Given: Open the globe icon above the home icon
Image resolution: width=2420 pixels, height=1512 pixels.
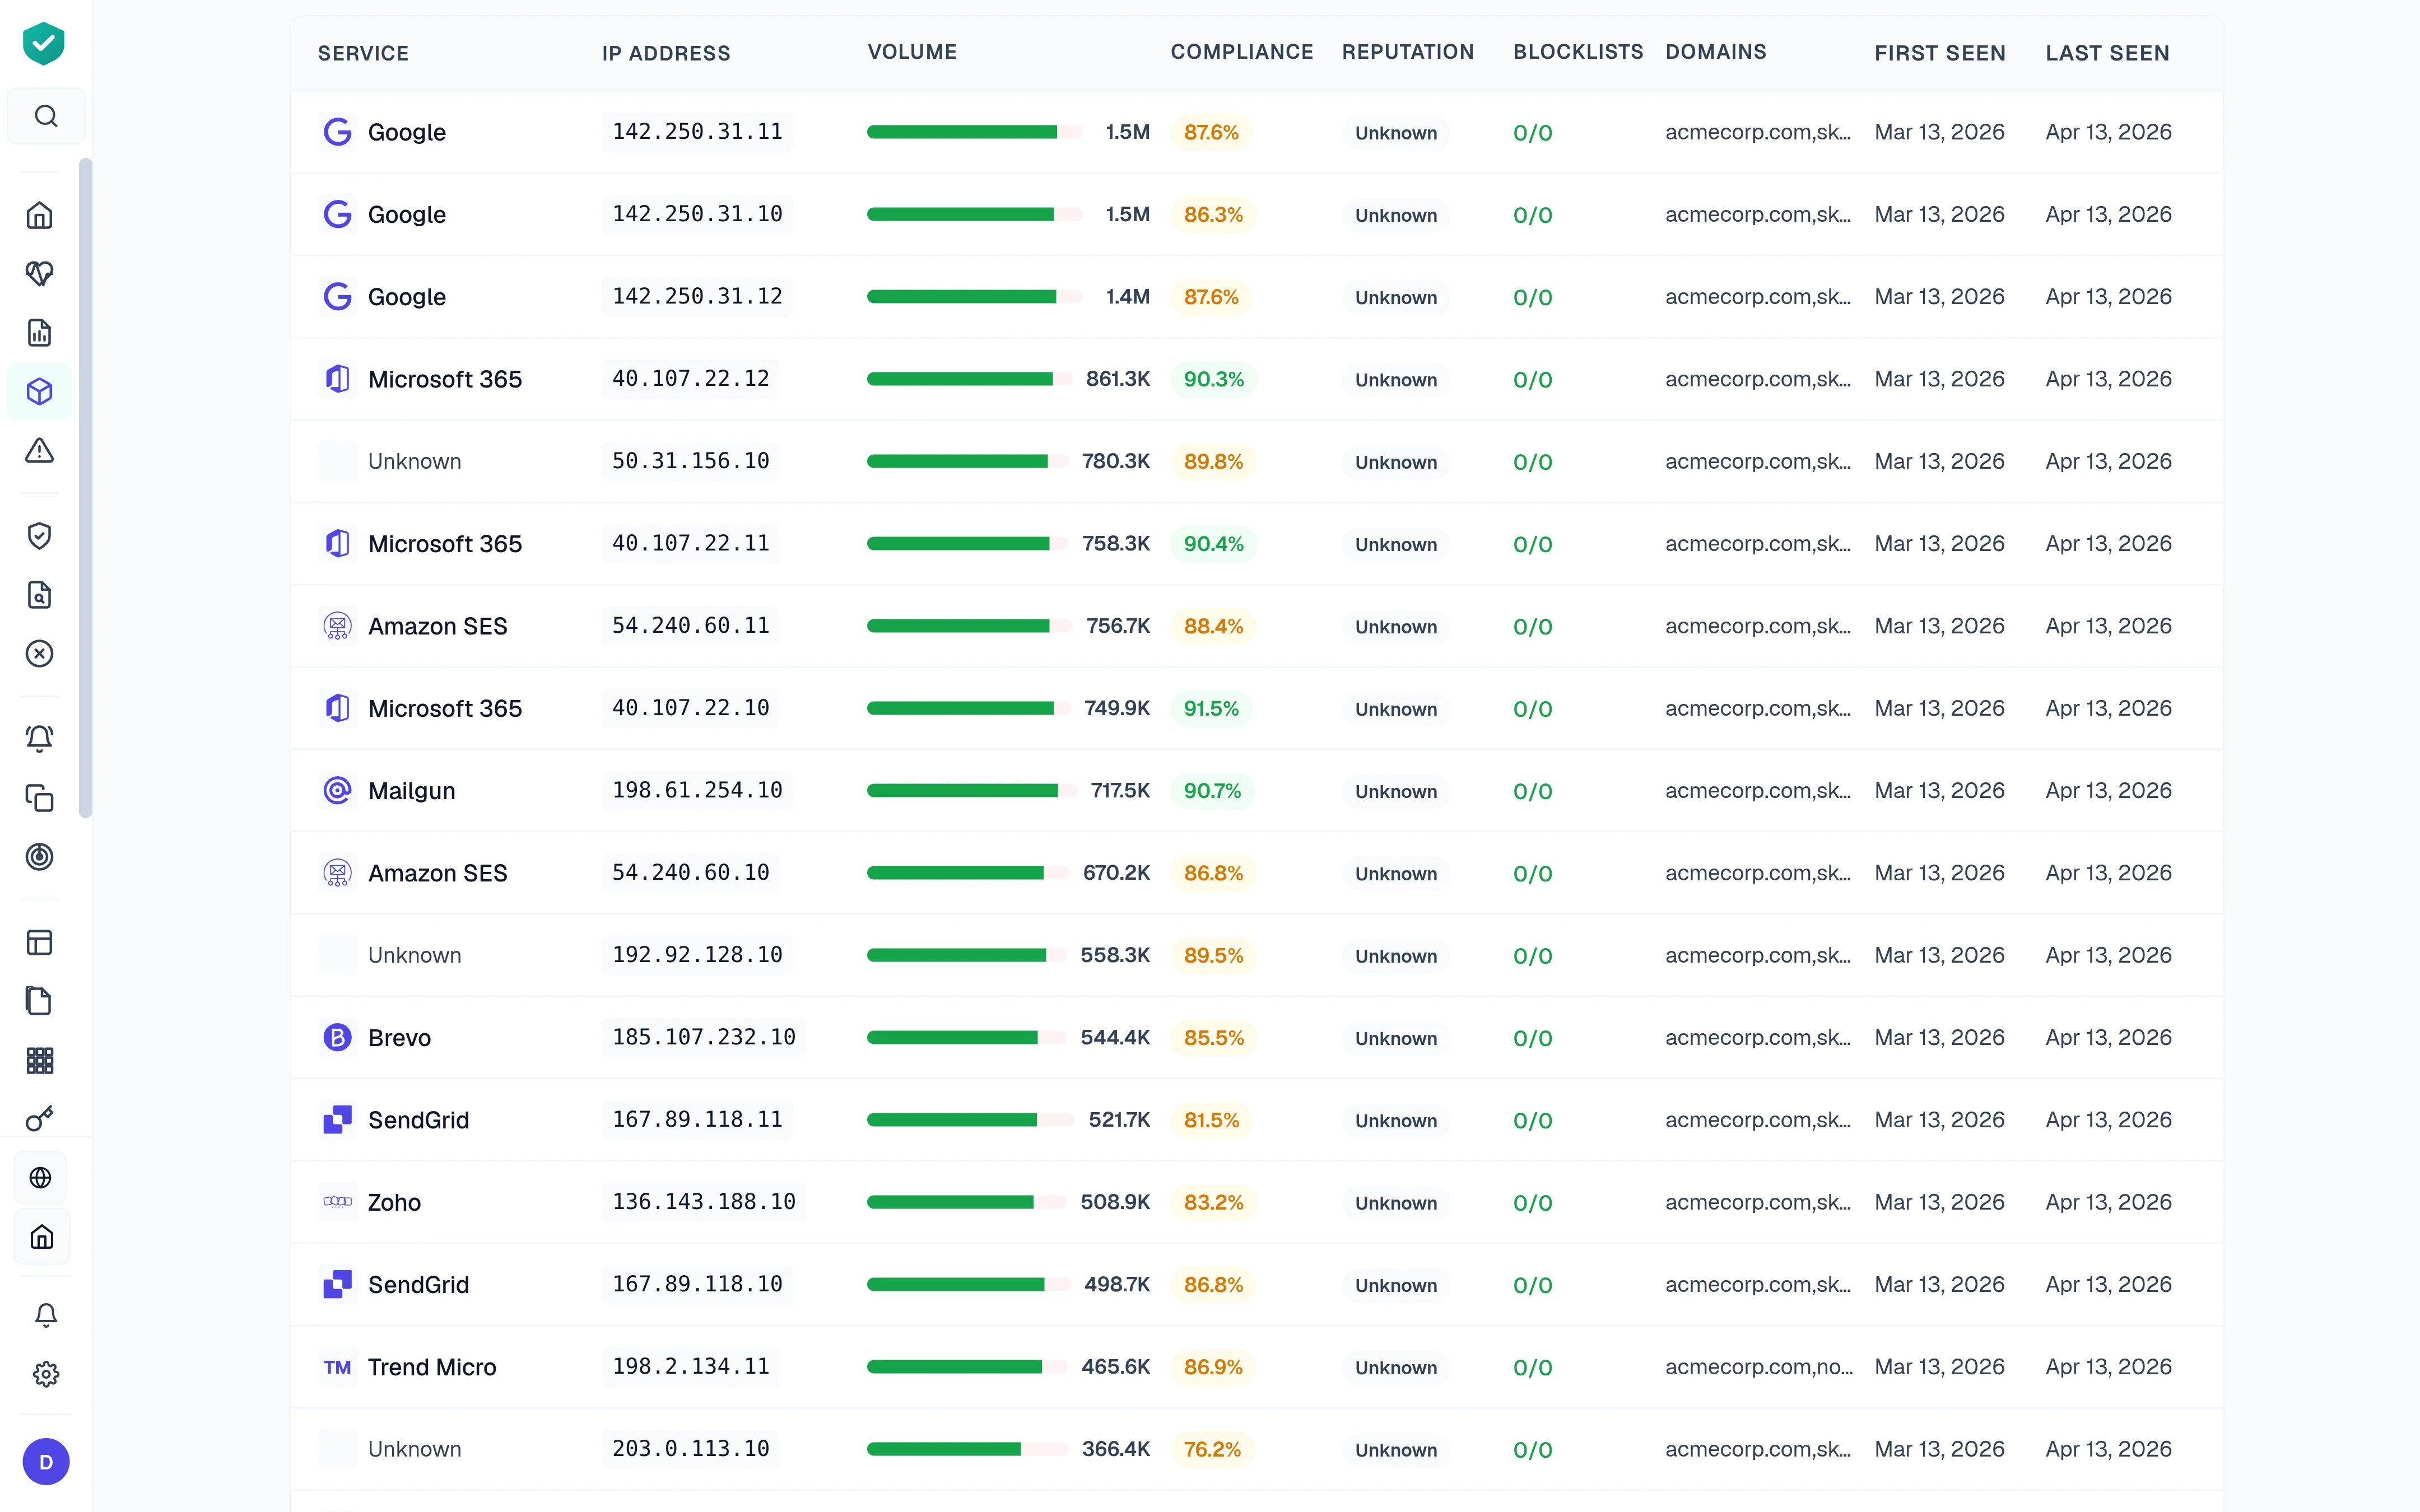Looking at the screenshot, I should (x=41, y=1178).
